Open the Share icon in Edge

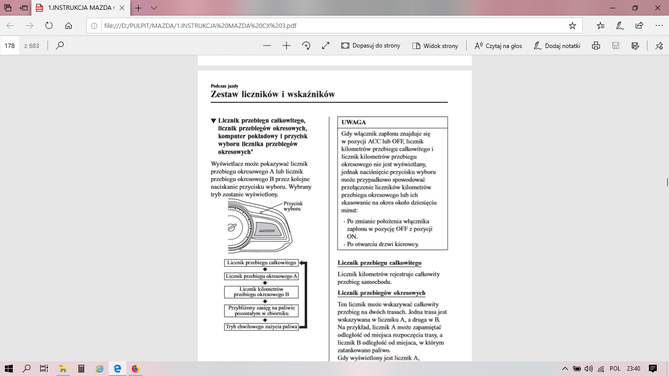click(639, 26)
